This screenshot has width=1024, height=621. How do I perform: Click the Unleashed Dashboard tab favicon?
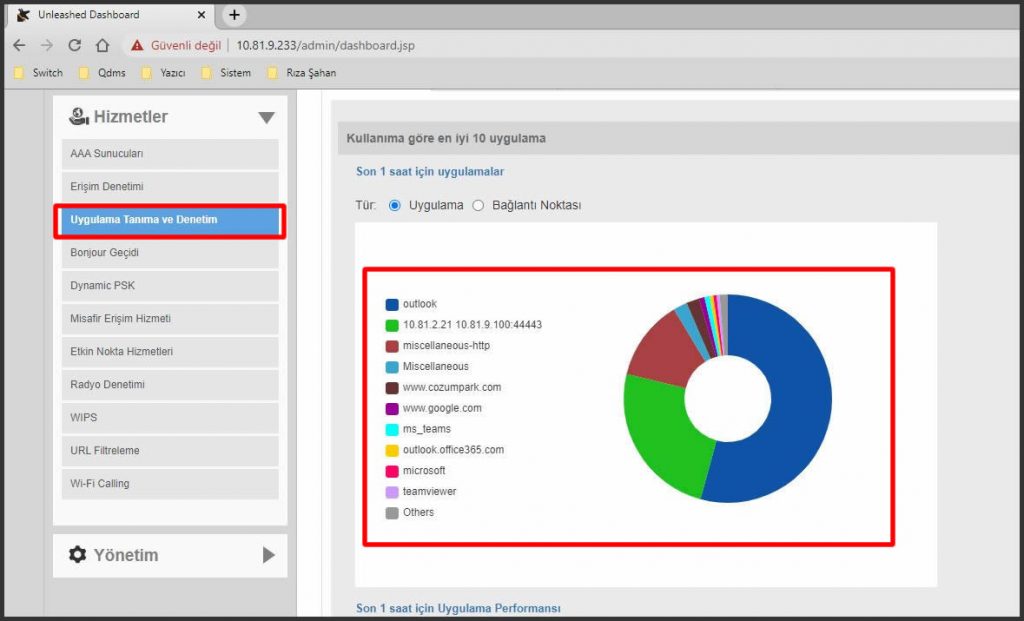pyautogui.click(x=24, y=14)
